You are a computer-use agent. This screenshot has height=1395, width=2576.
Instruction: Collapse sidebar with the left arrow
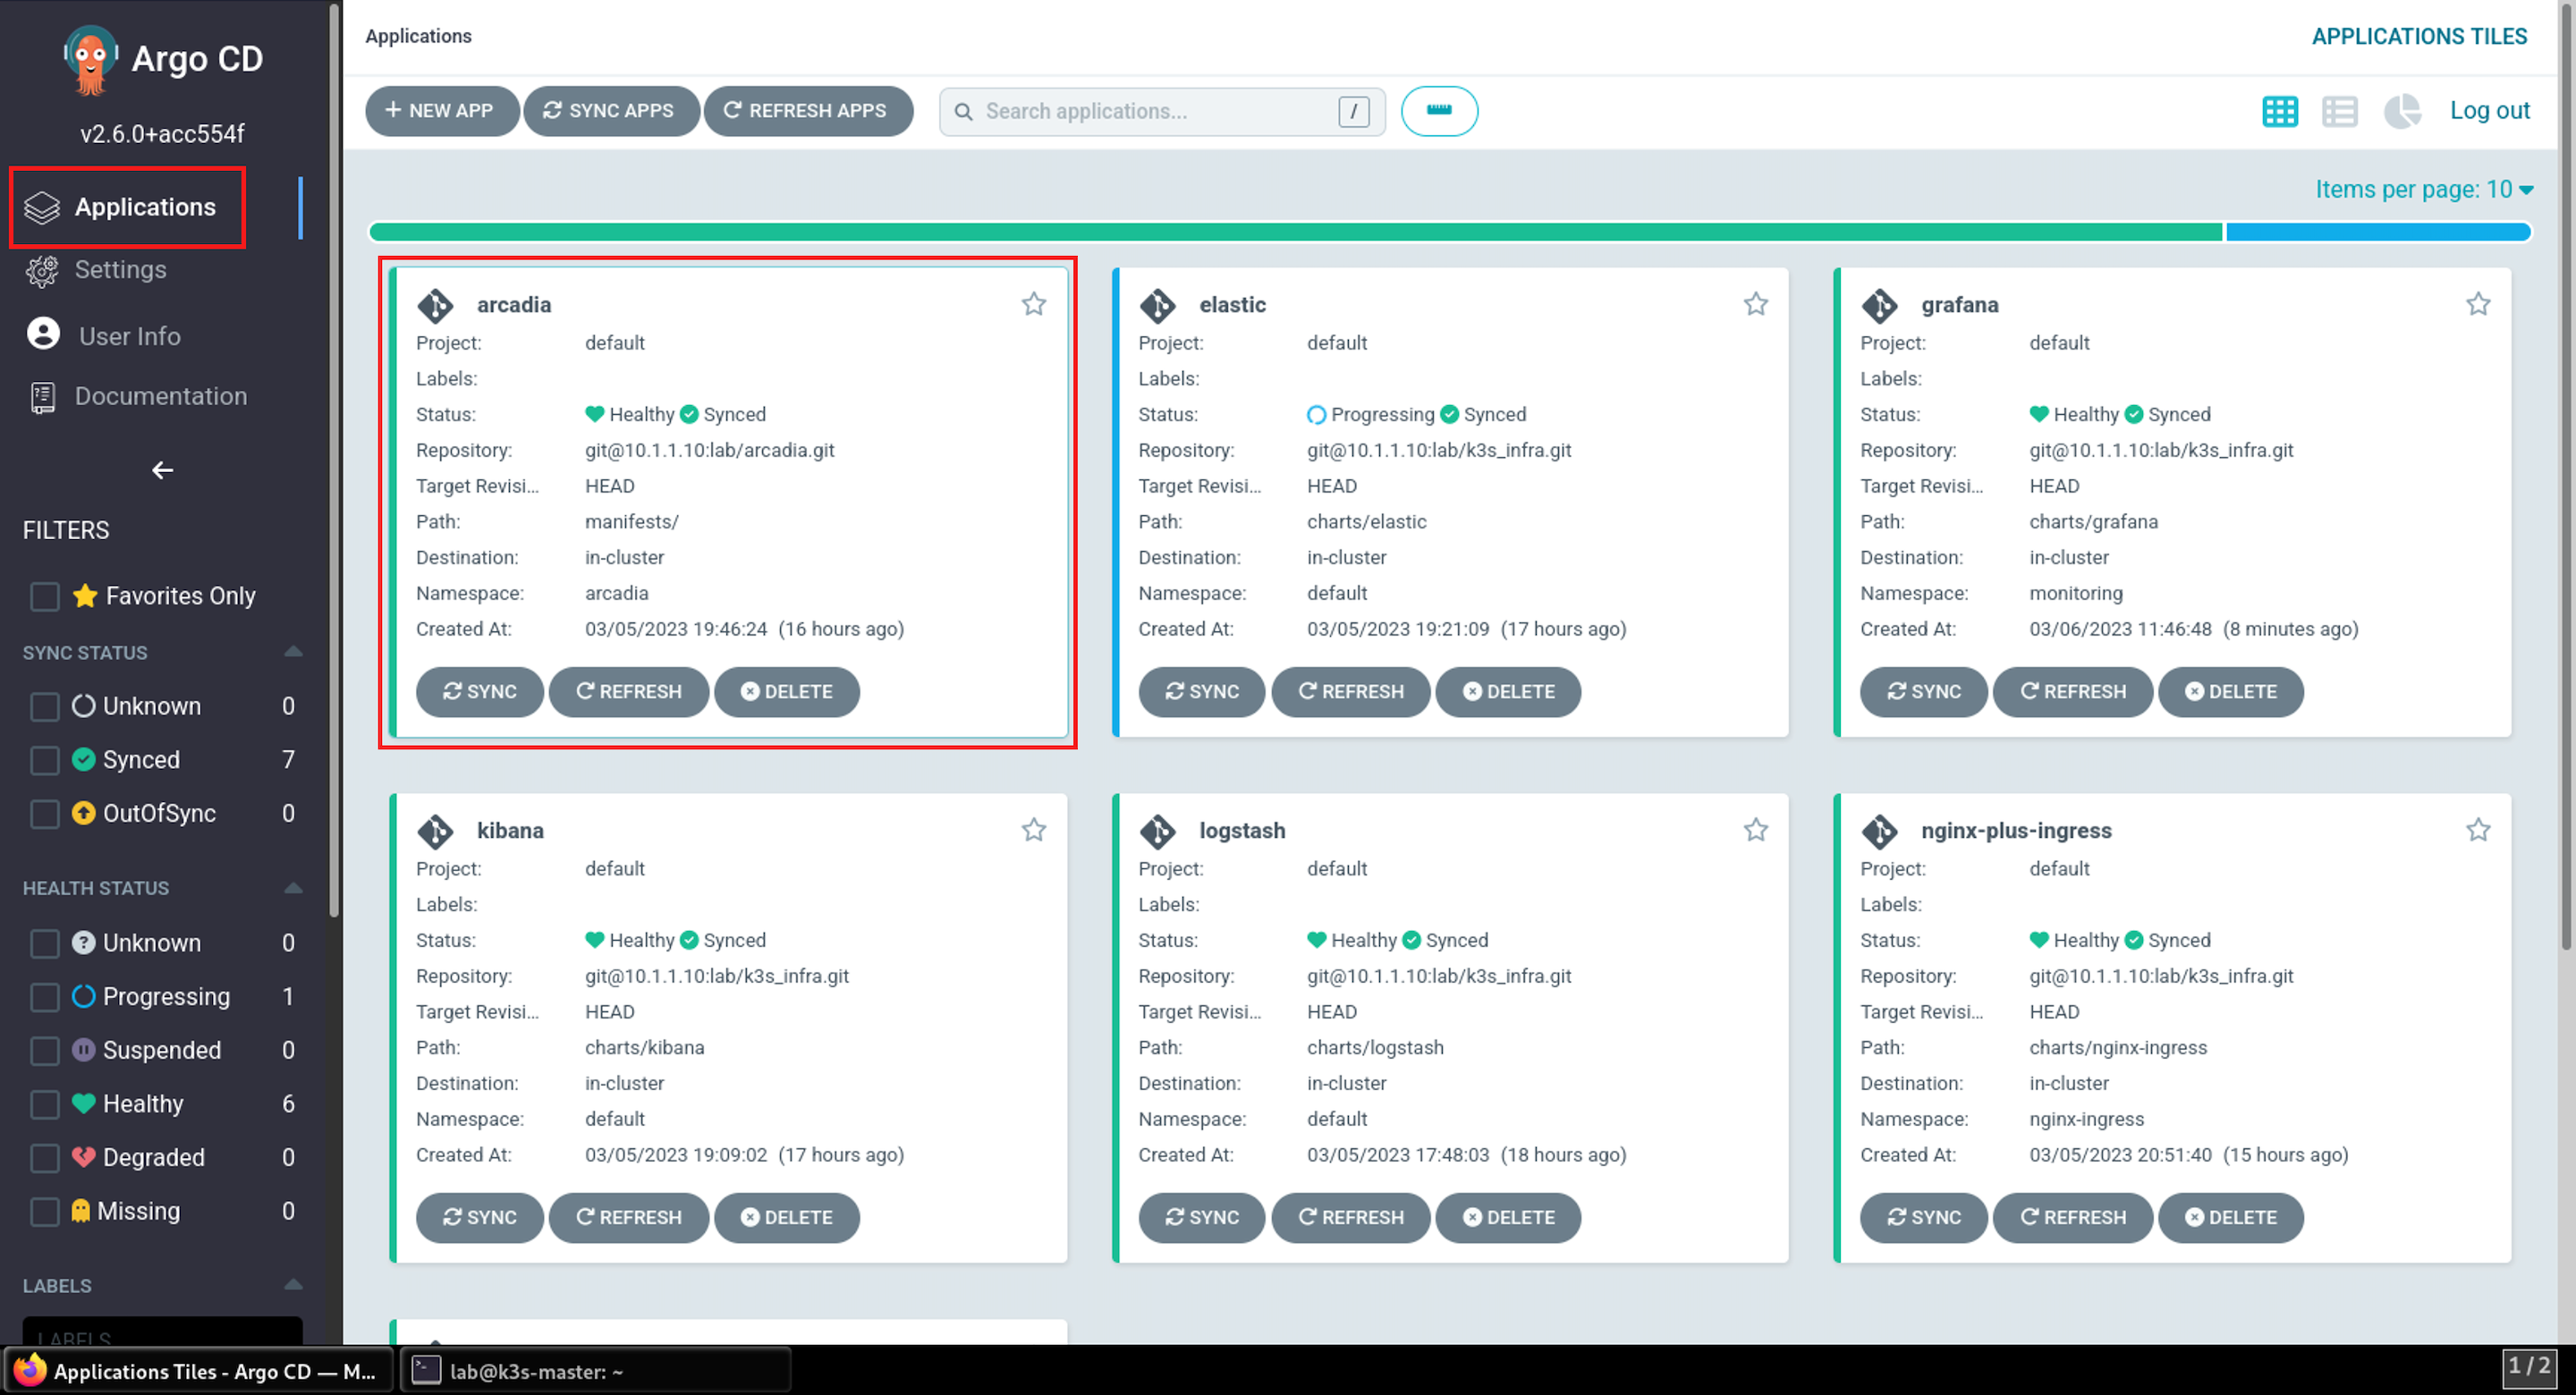162,470
